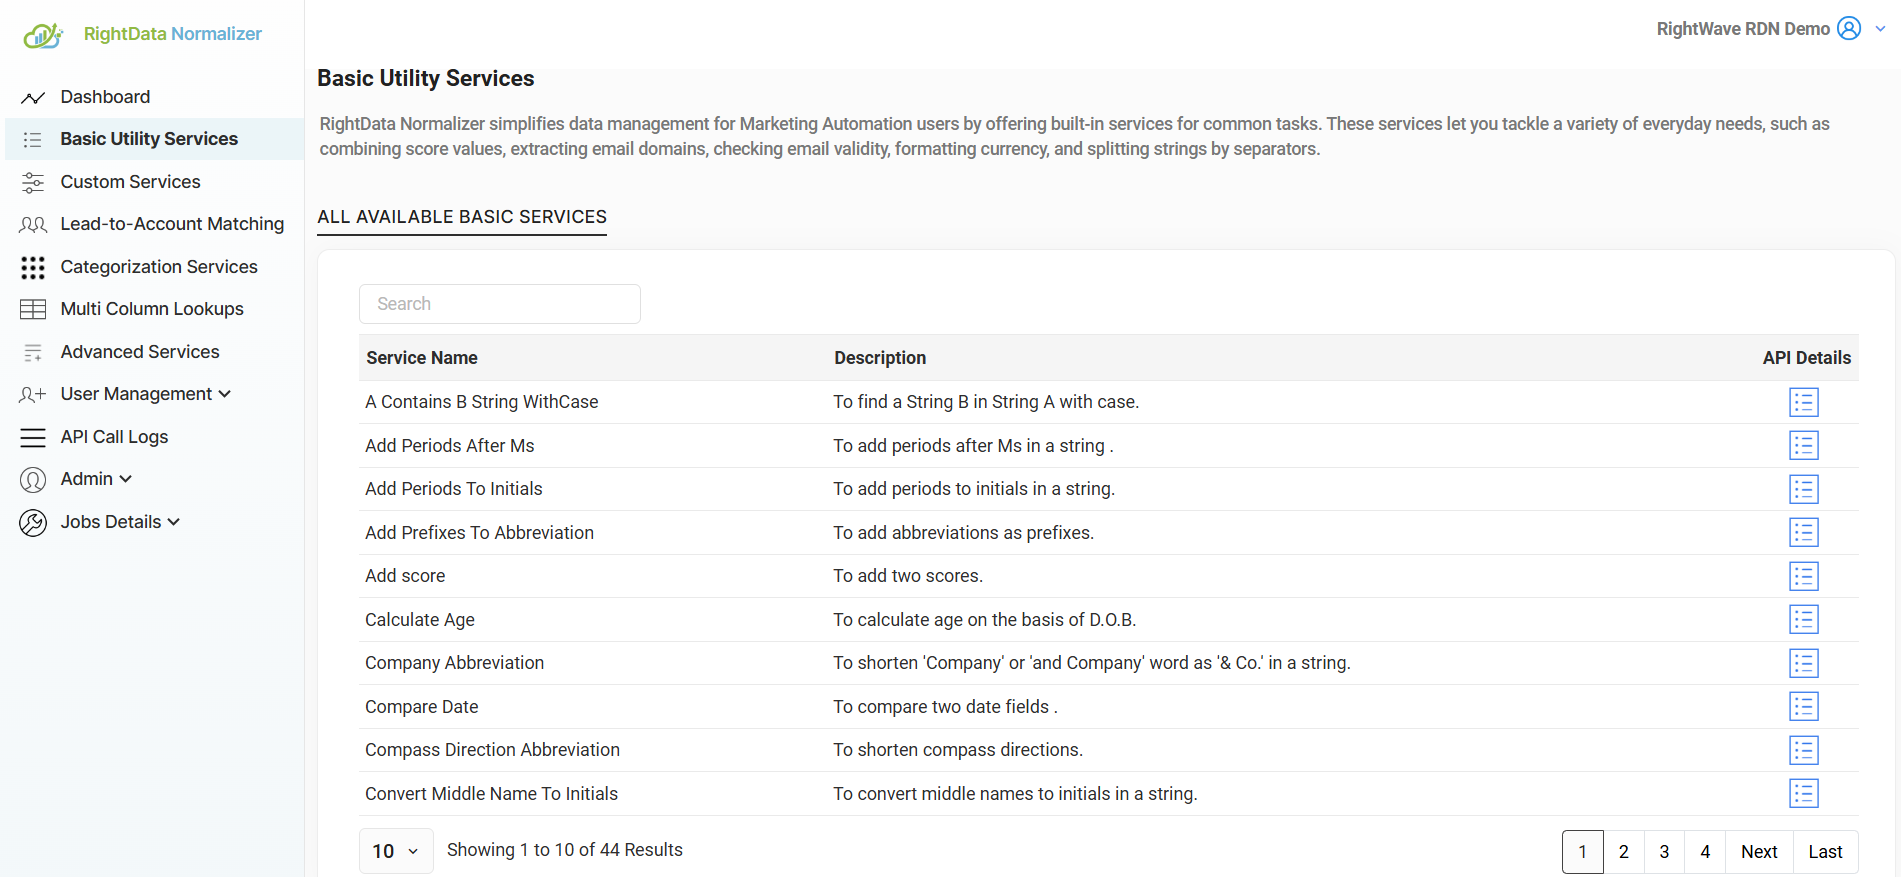View API details for Compare Date

tap(1803, 706)
